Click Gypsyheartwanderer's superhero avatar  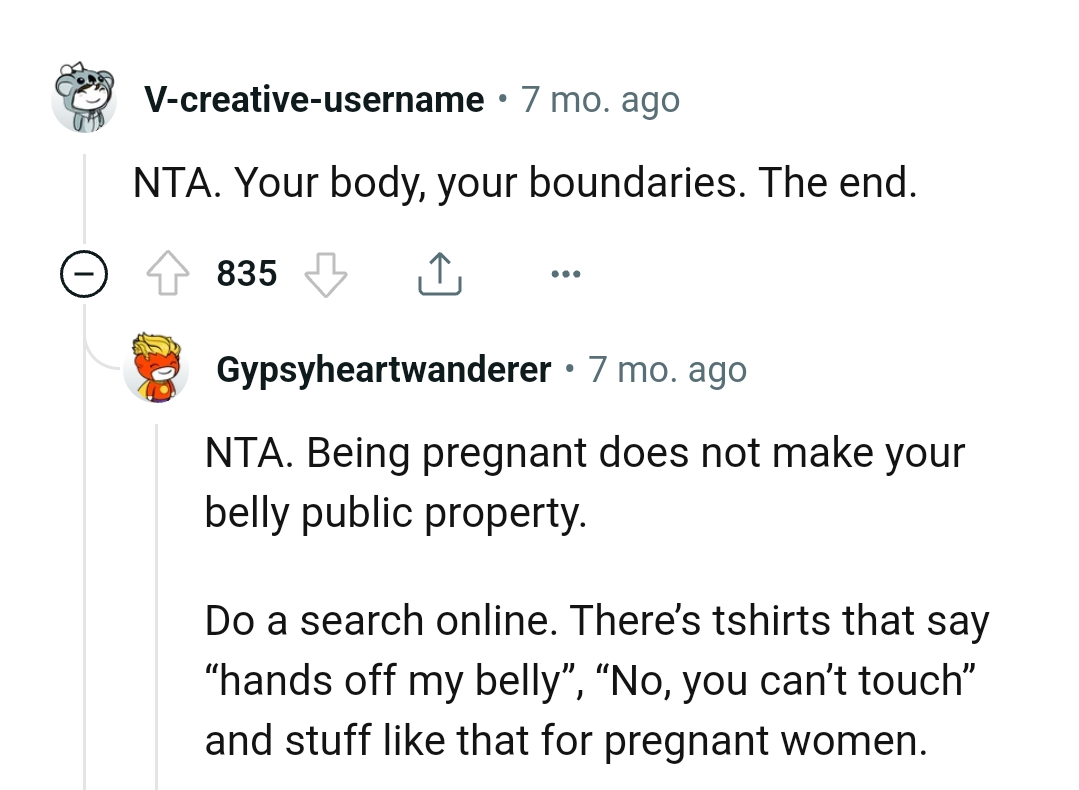[157, 368]
